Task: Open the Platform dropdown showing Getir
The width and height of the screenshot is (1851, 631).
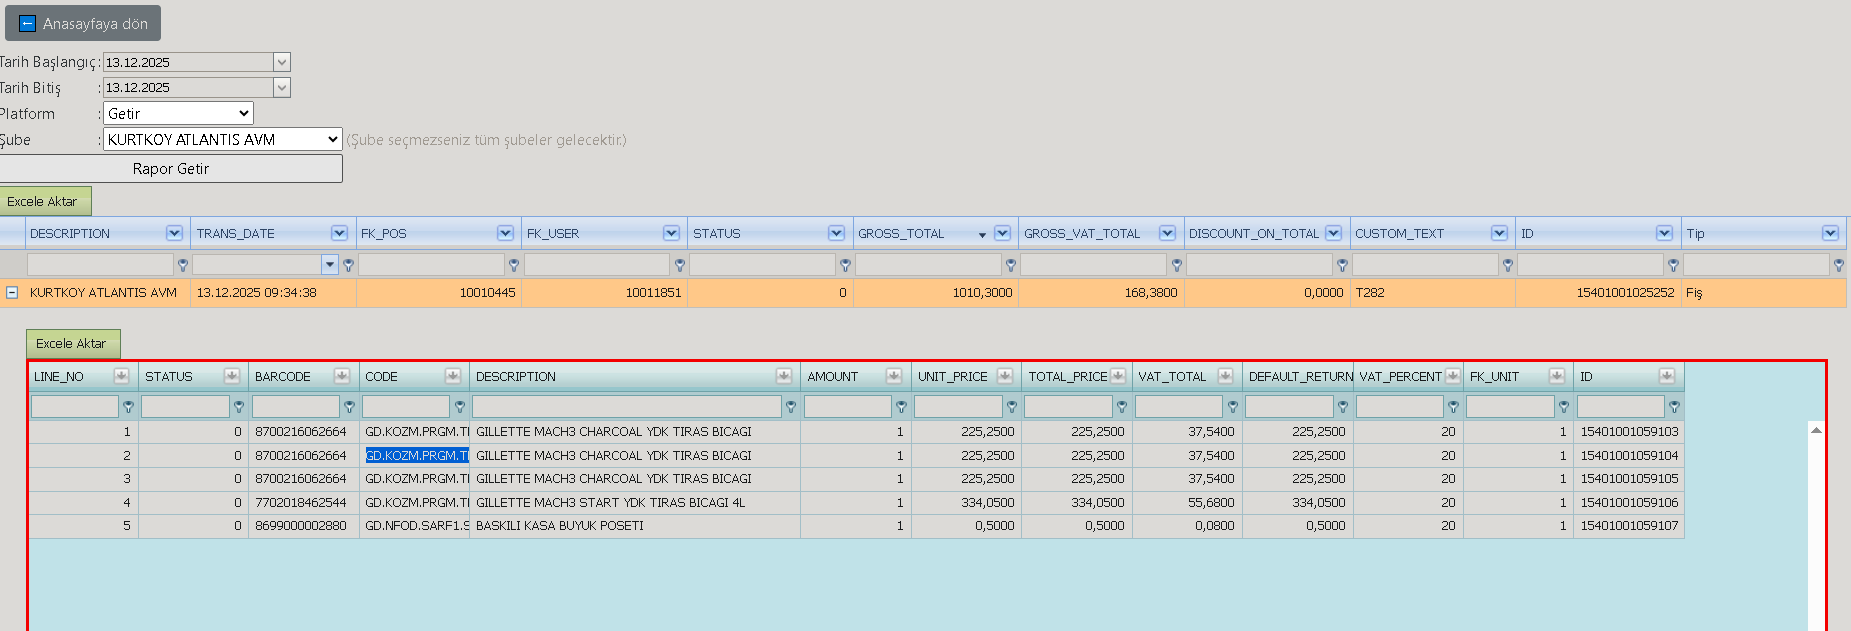Action: tap(178, 114)
